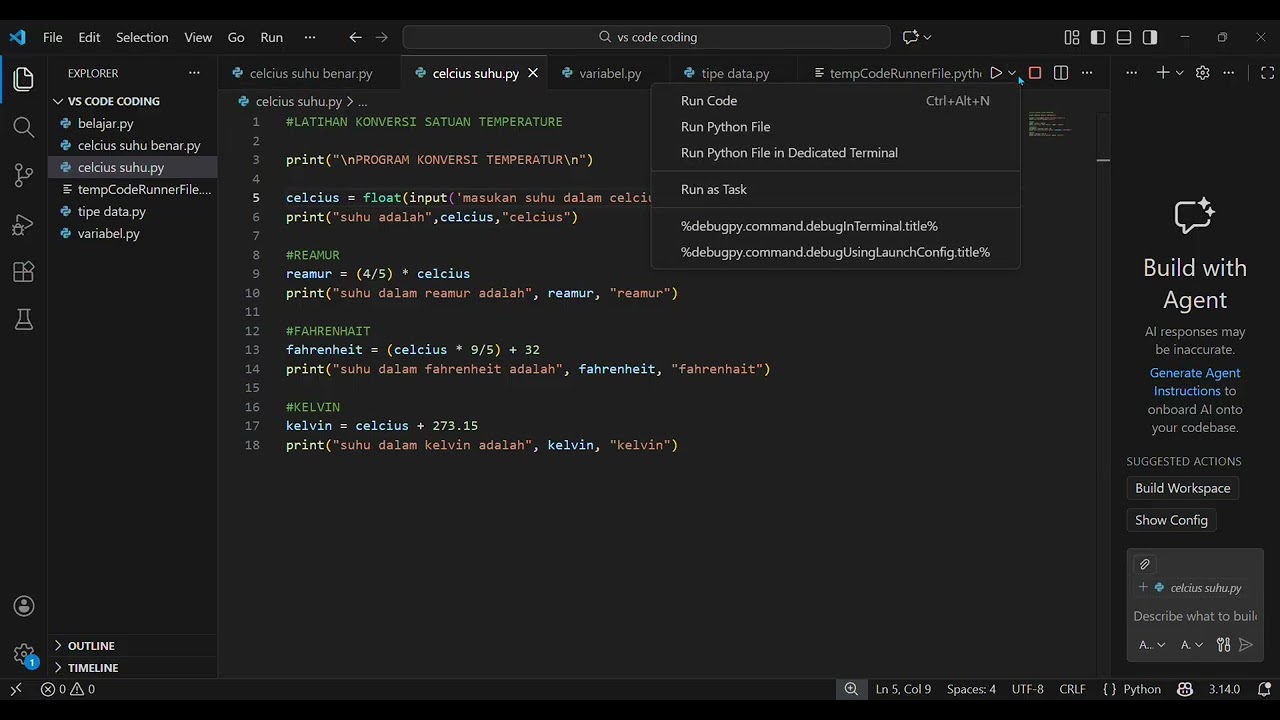Open notifications bell in status bar
Screen dimensions: 1280x720
pyautogui.click(x=1264, y=689)
